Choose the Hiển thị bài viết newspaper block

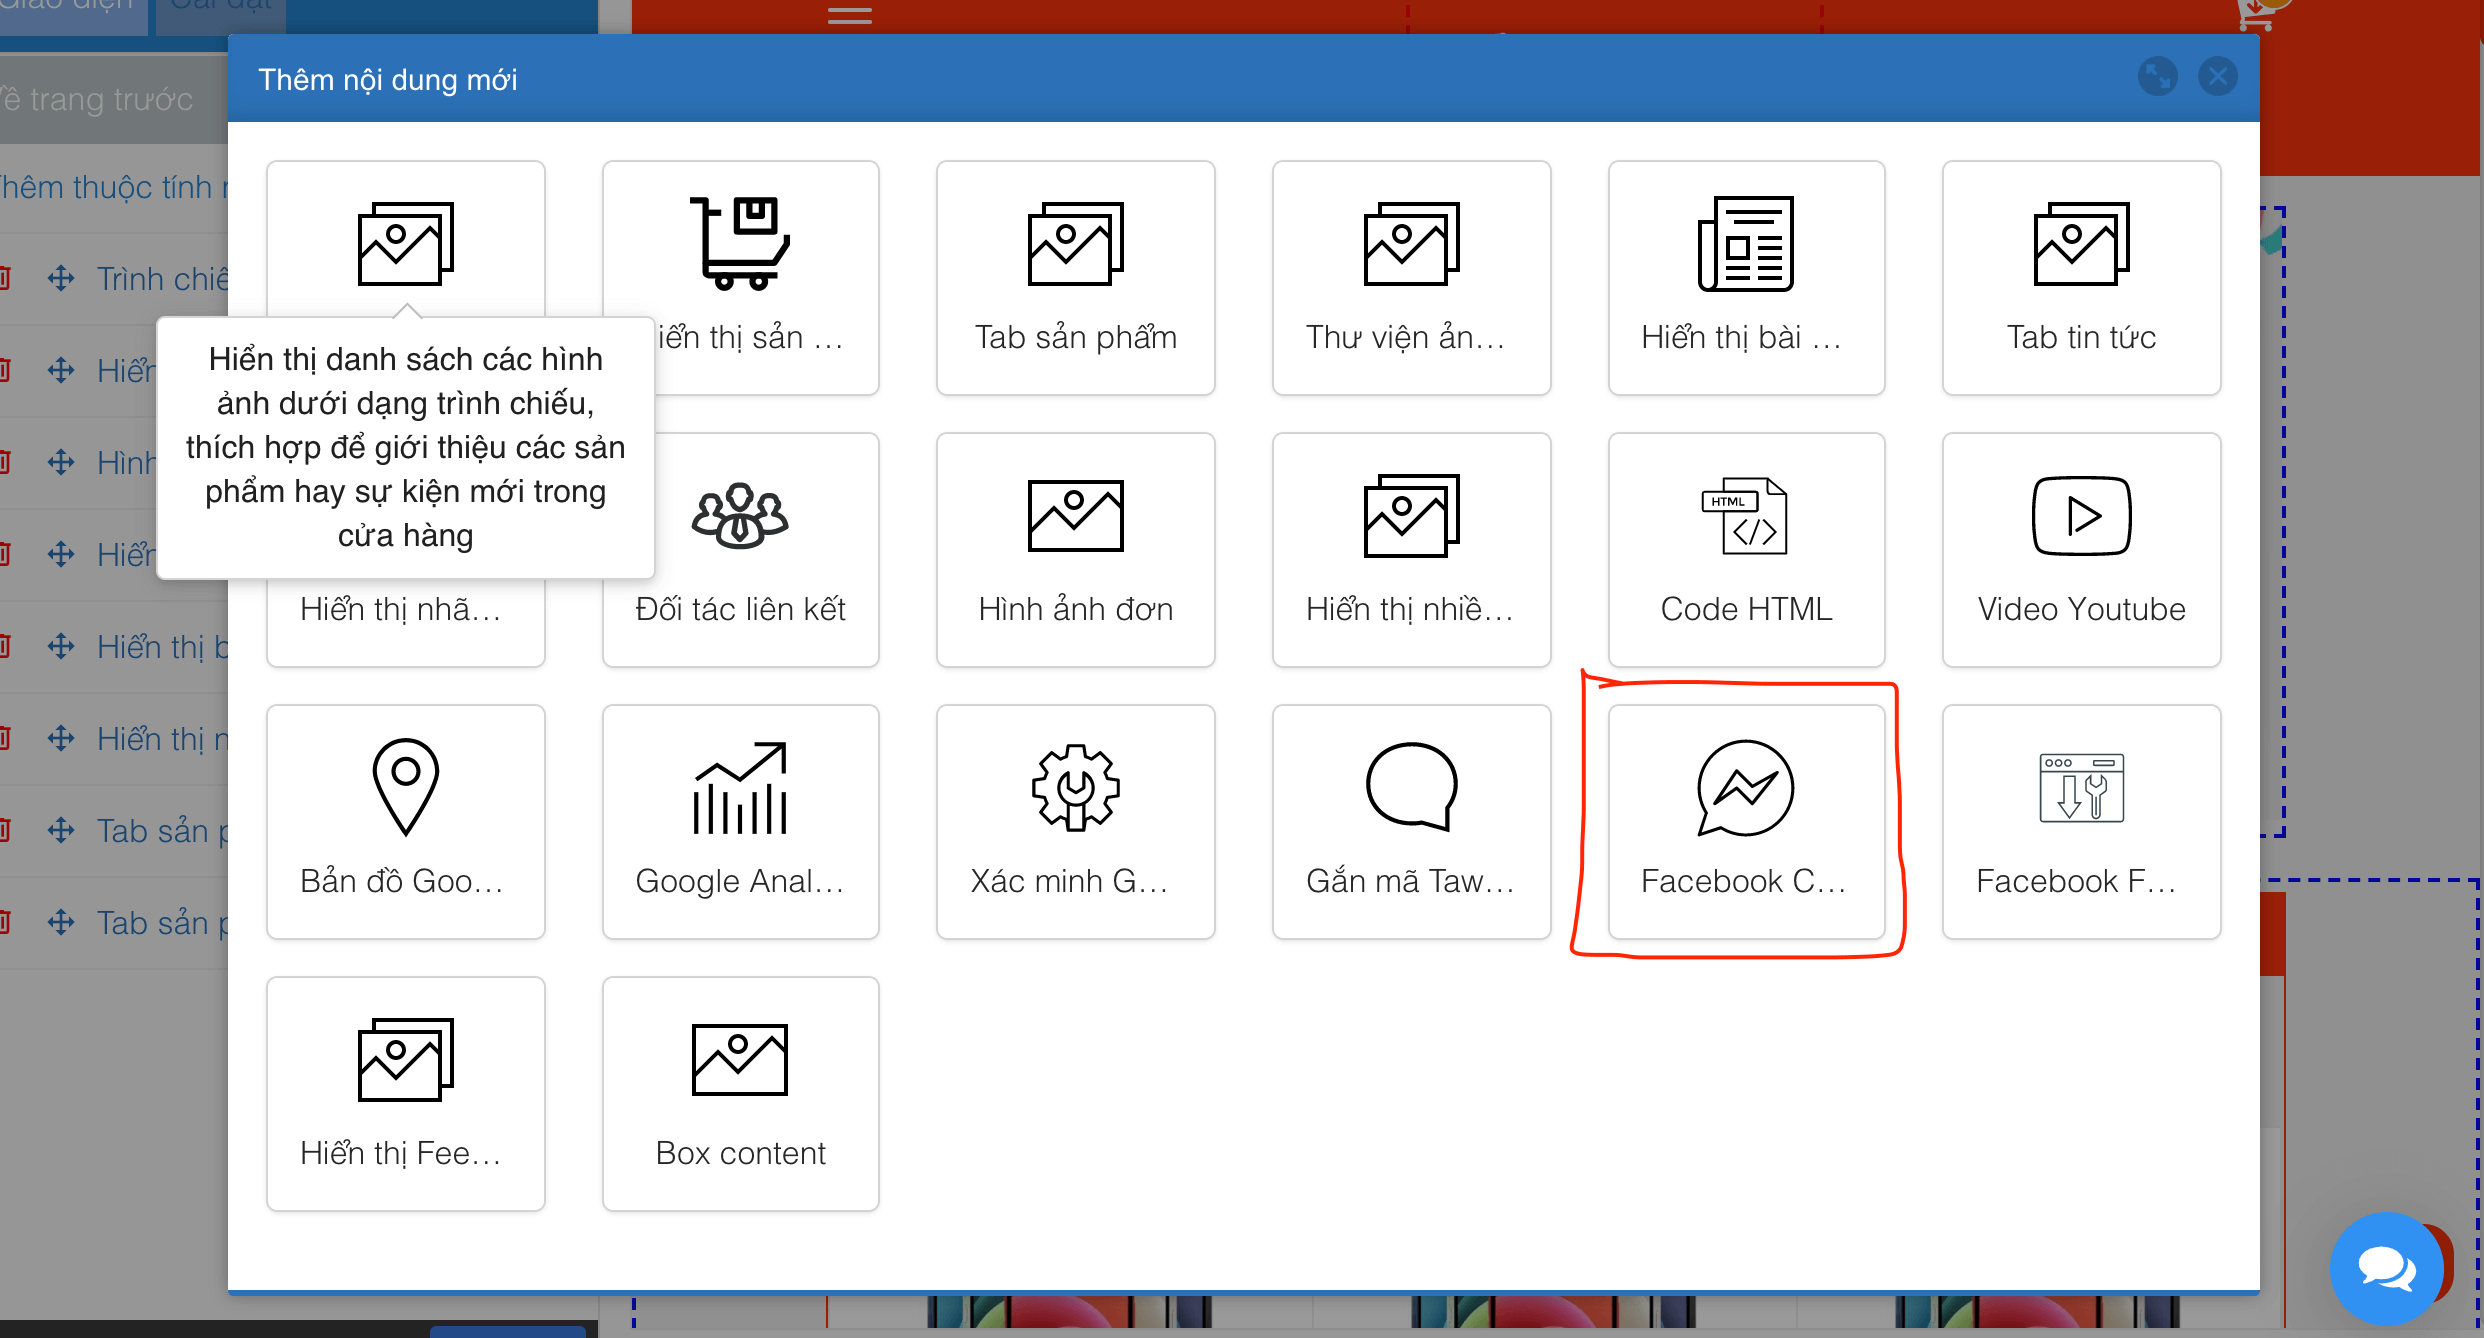(1745, 278)
